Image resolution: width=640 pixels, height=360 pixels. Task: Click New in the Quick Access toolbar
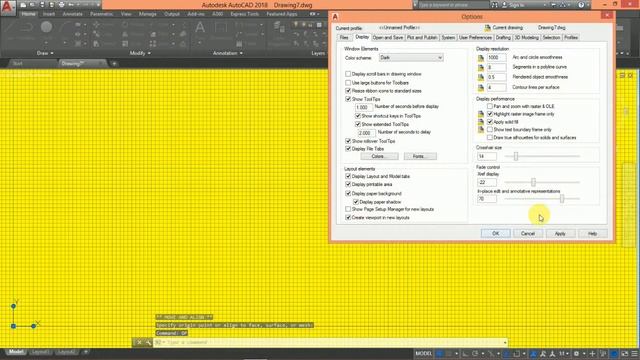[x=23, y=5]
